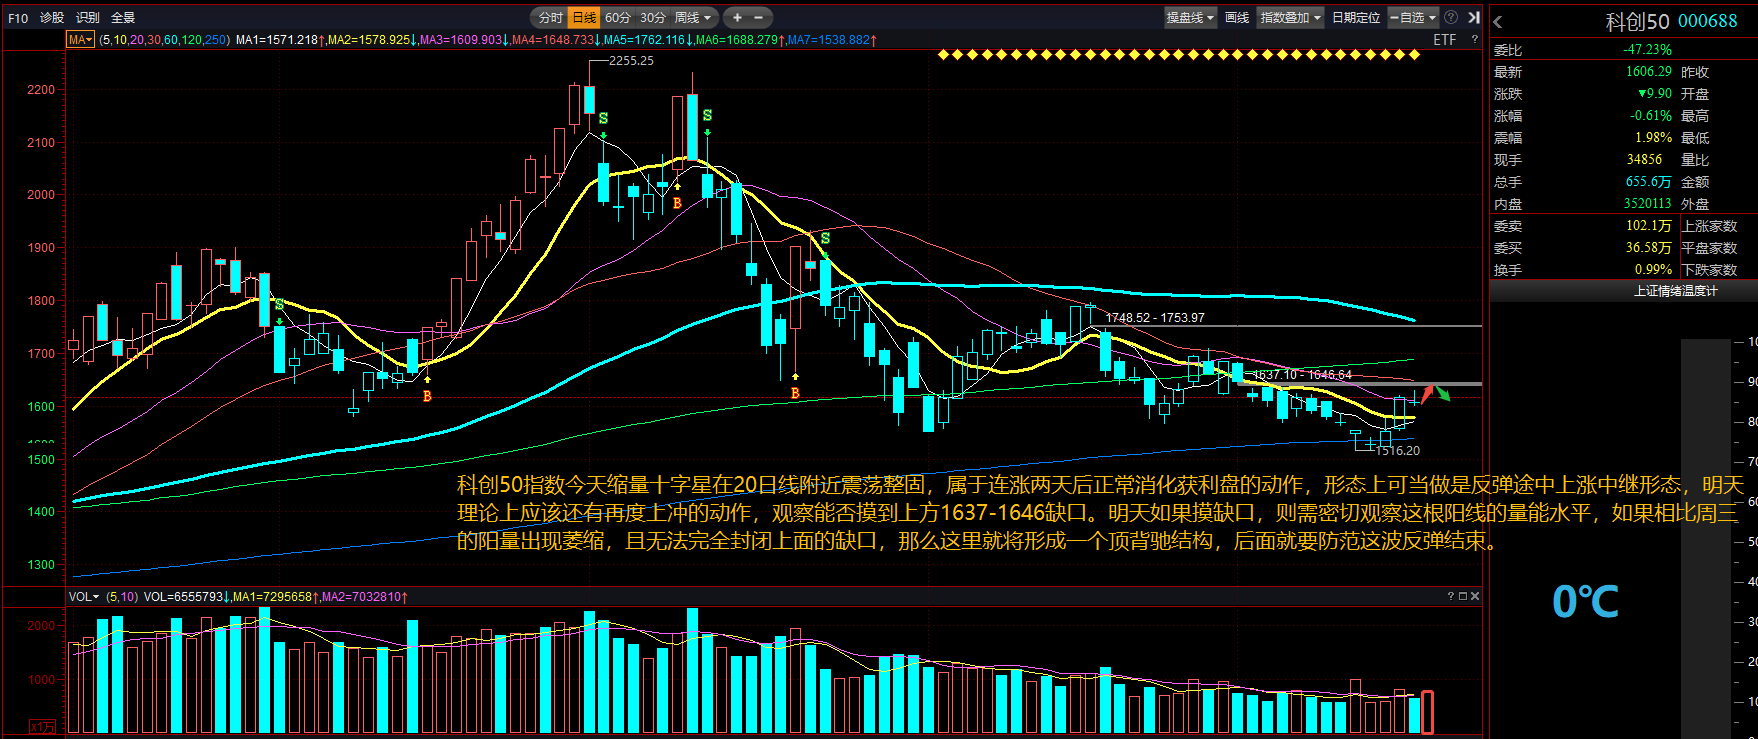Open the VOL indicator dropdown
Screen dimensions: 1758x739
tap(84, 597)
